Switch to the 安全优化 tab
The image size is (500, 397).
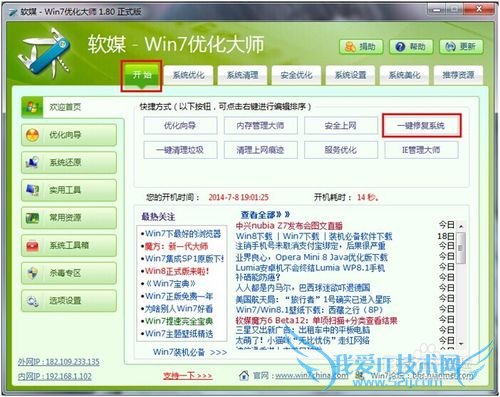[296, 75]
